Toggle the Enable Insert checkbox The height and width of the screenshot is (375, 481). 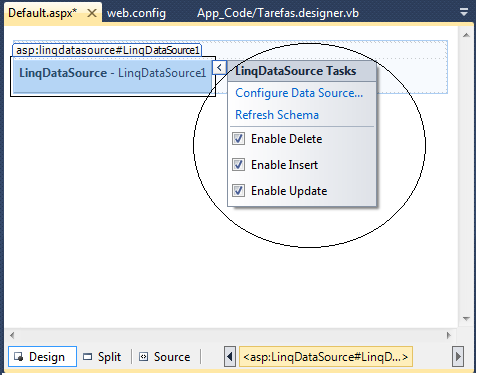coord(238,165)
